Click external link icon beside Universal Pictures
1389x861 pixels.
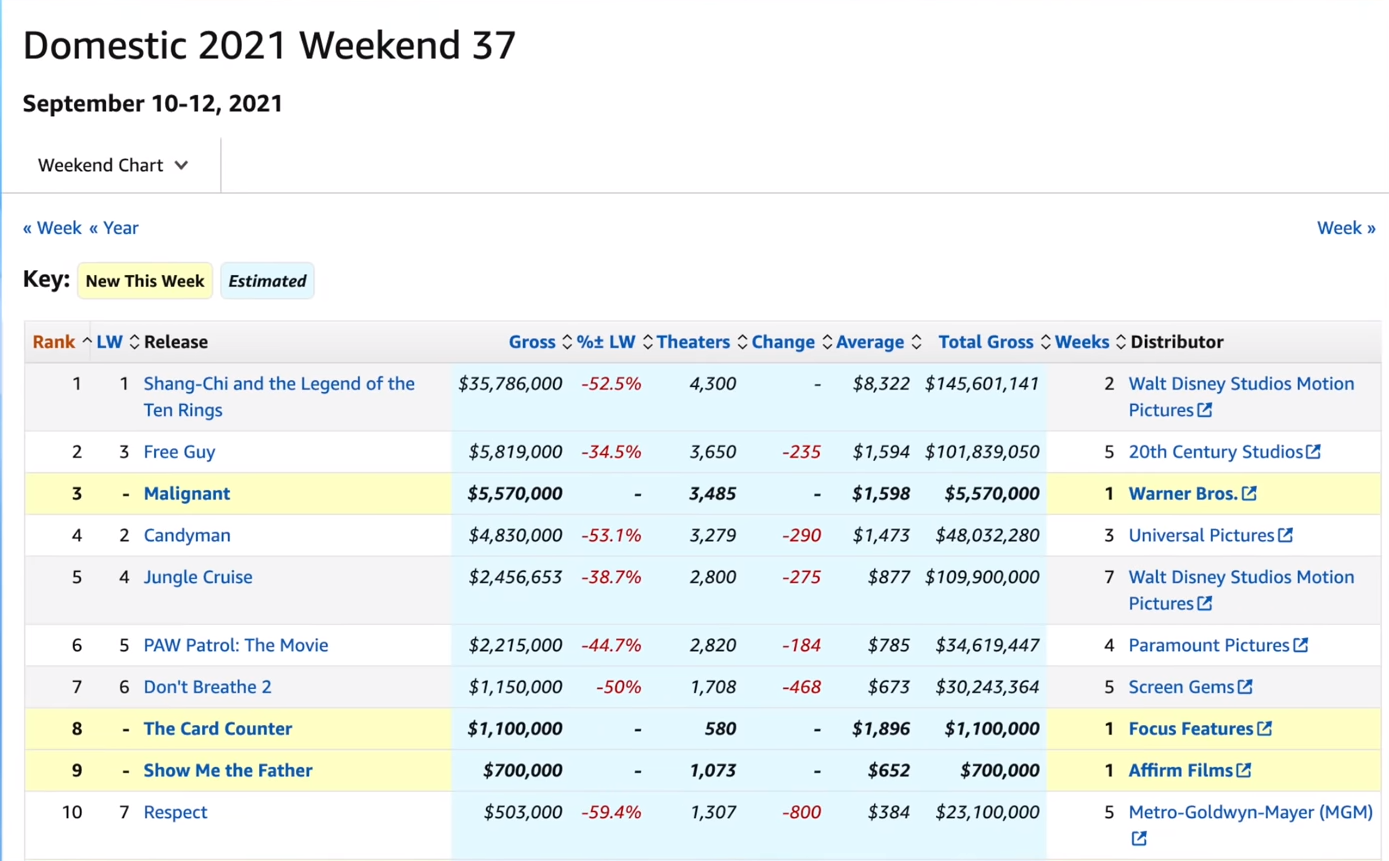tap(1285, 536)
